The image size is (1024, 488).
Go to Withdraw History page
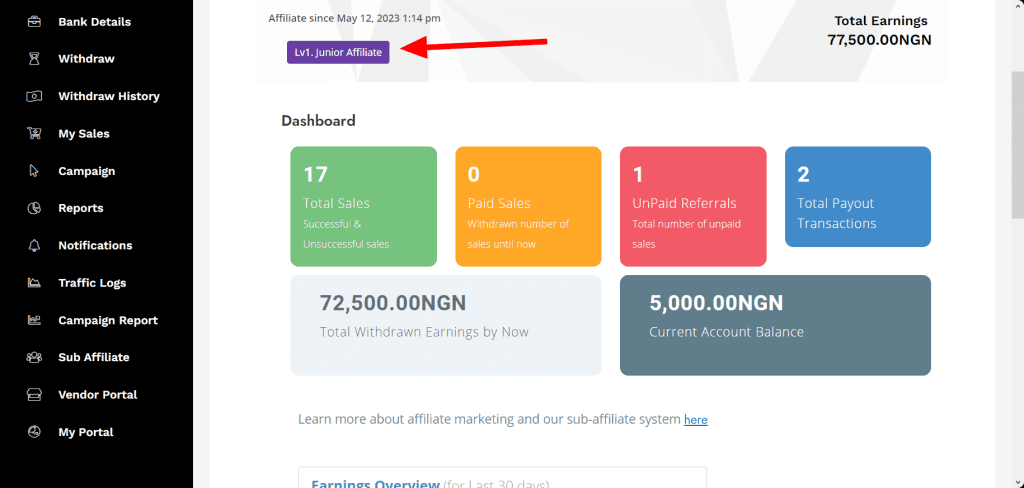tap(108, 96)
